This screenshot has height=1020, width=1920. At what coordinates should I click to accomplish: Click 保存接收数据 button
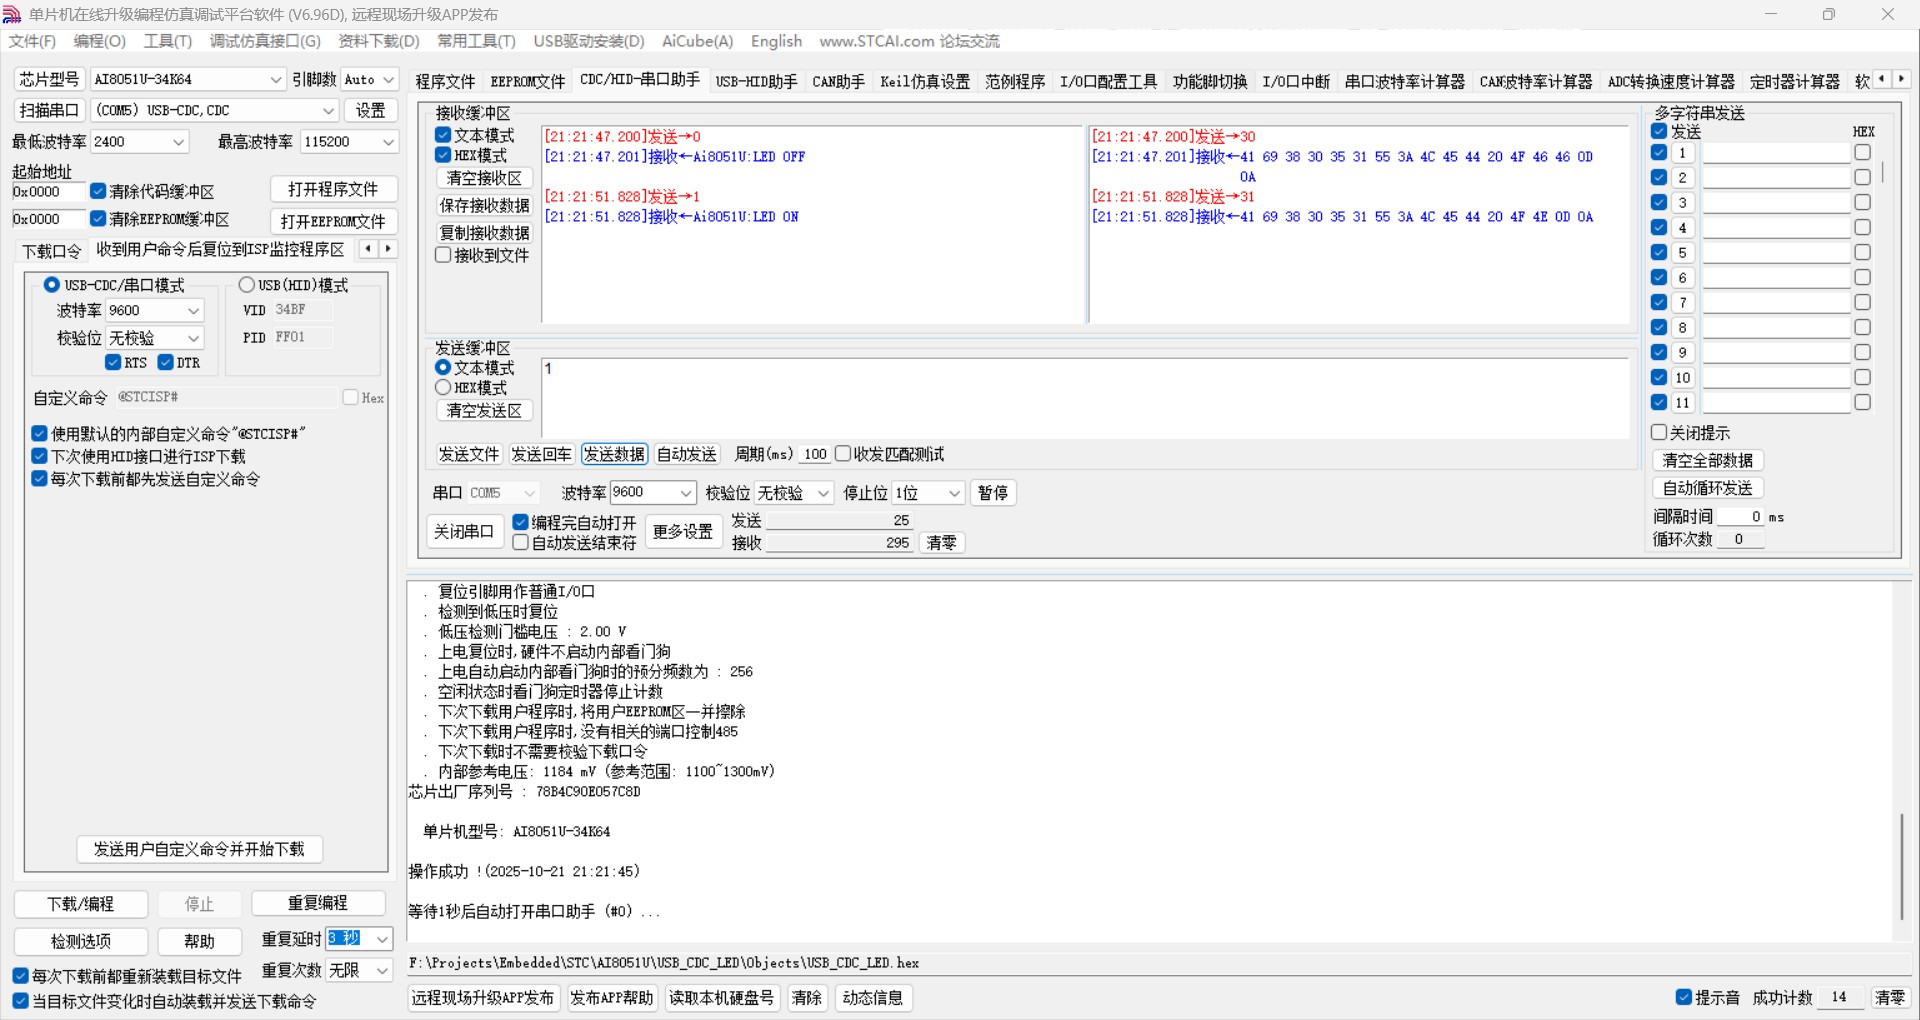pos(484,205)
